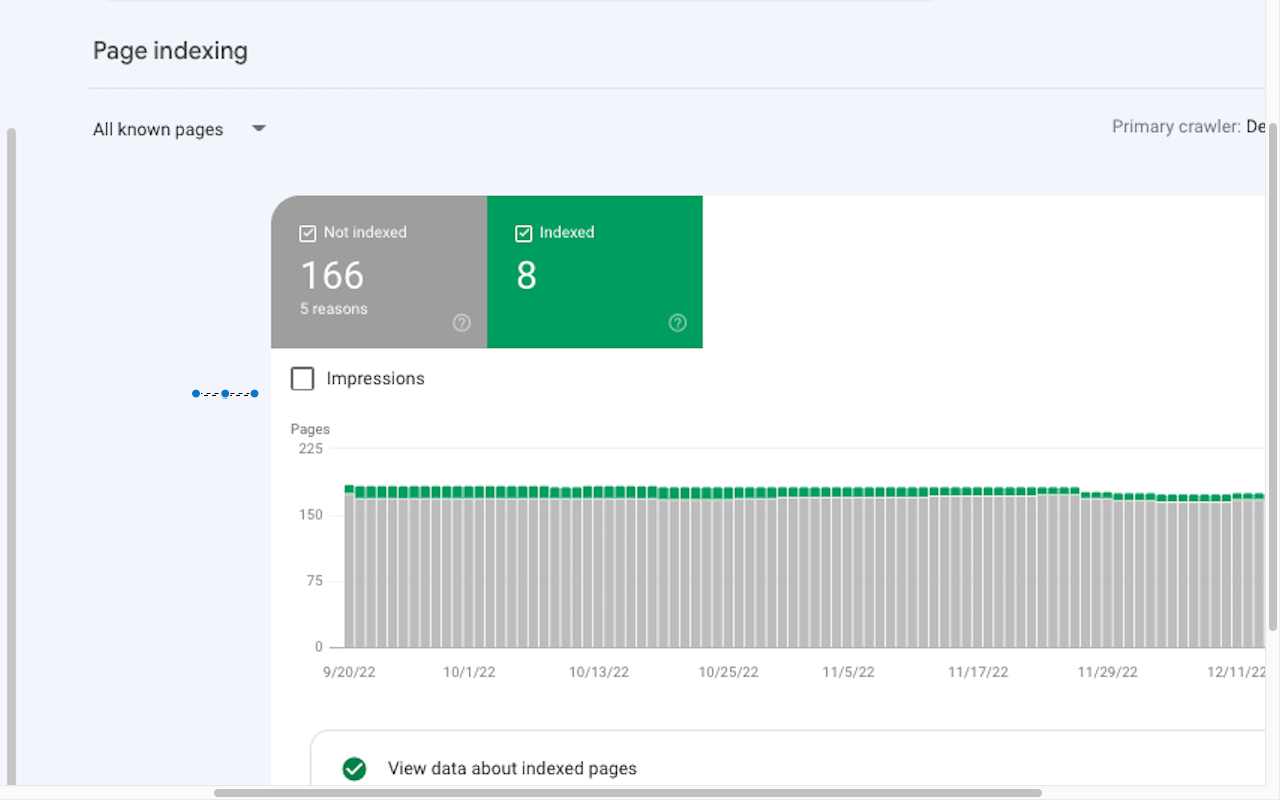Image resolution: width=1280 pixels, height=800 pixels.
Task: Open the All known pages dropdown
Action: click(x=180, y=129)
